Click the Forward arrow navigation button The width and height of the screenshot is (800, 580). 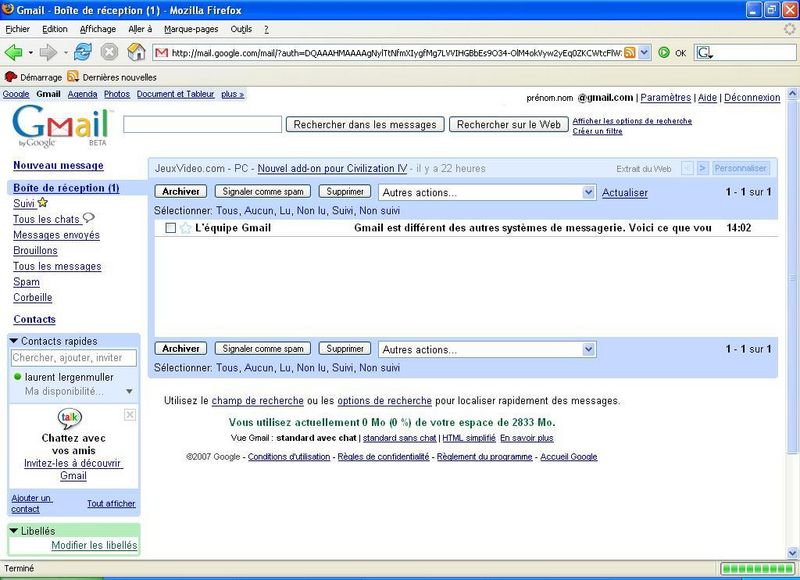(x=48, y=52)
